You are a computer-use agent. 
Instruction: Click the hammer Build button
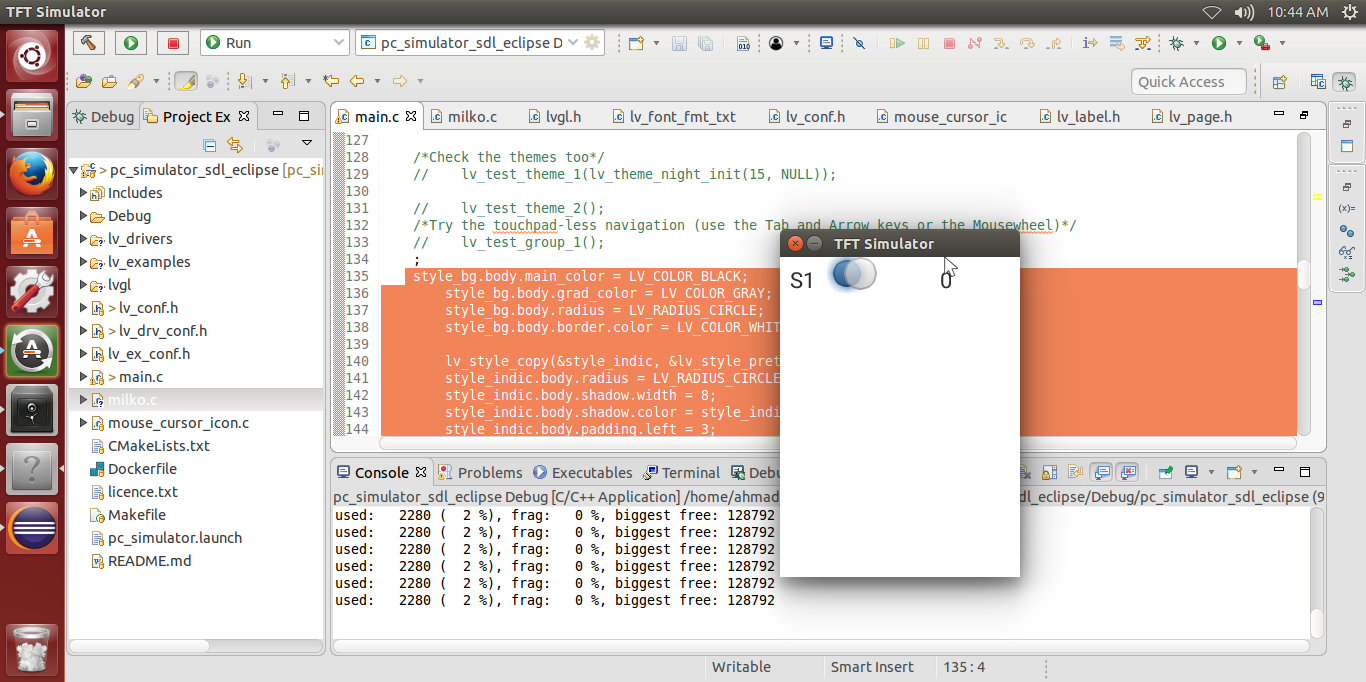pyautogui.click(x=89, y=43)
